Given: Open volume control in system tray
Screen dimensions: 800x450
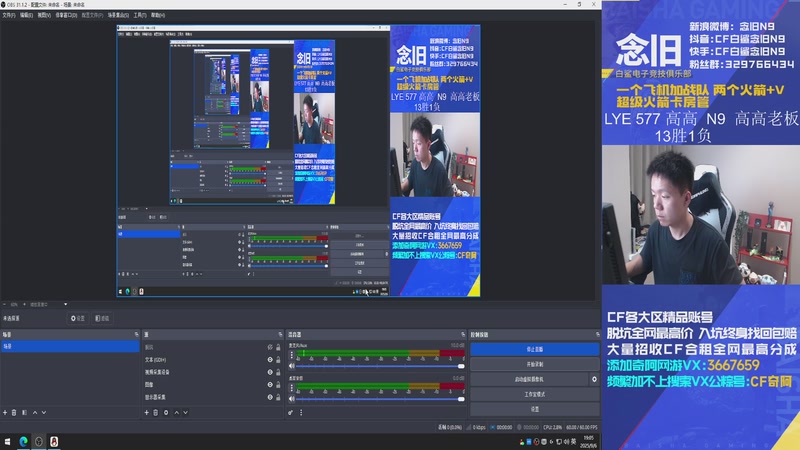Looking at the screenshot, I should [566, 442].
